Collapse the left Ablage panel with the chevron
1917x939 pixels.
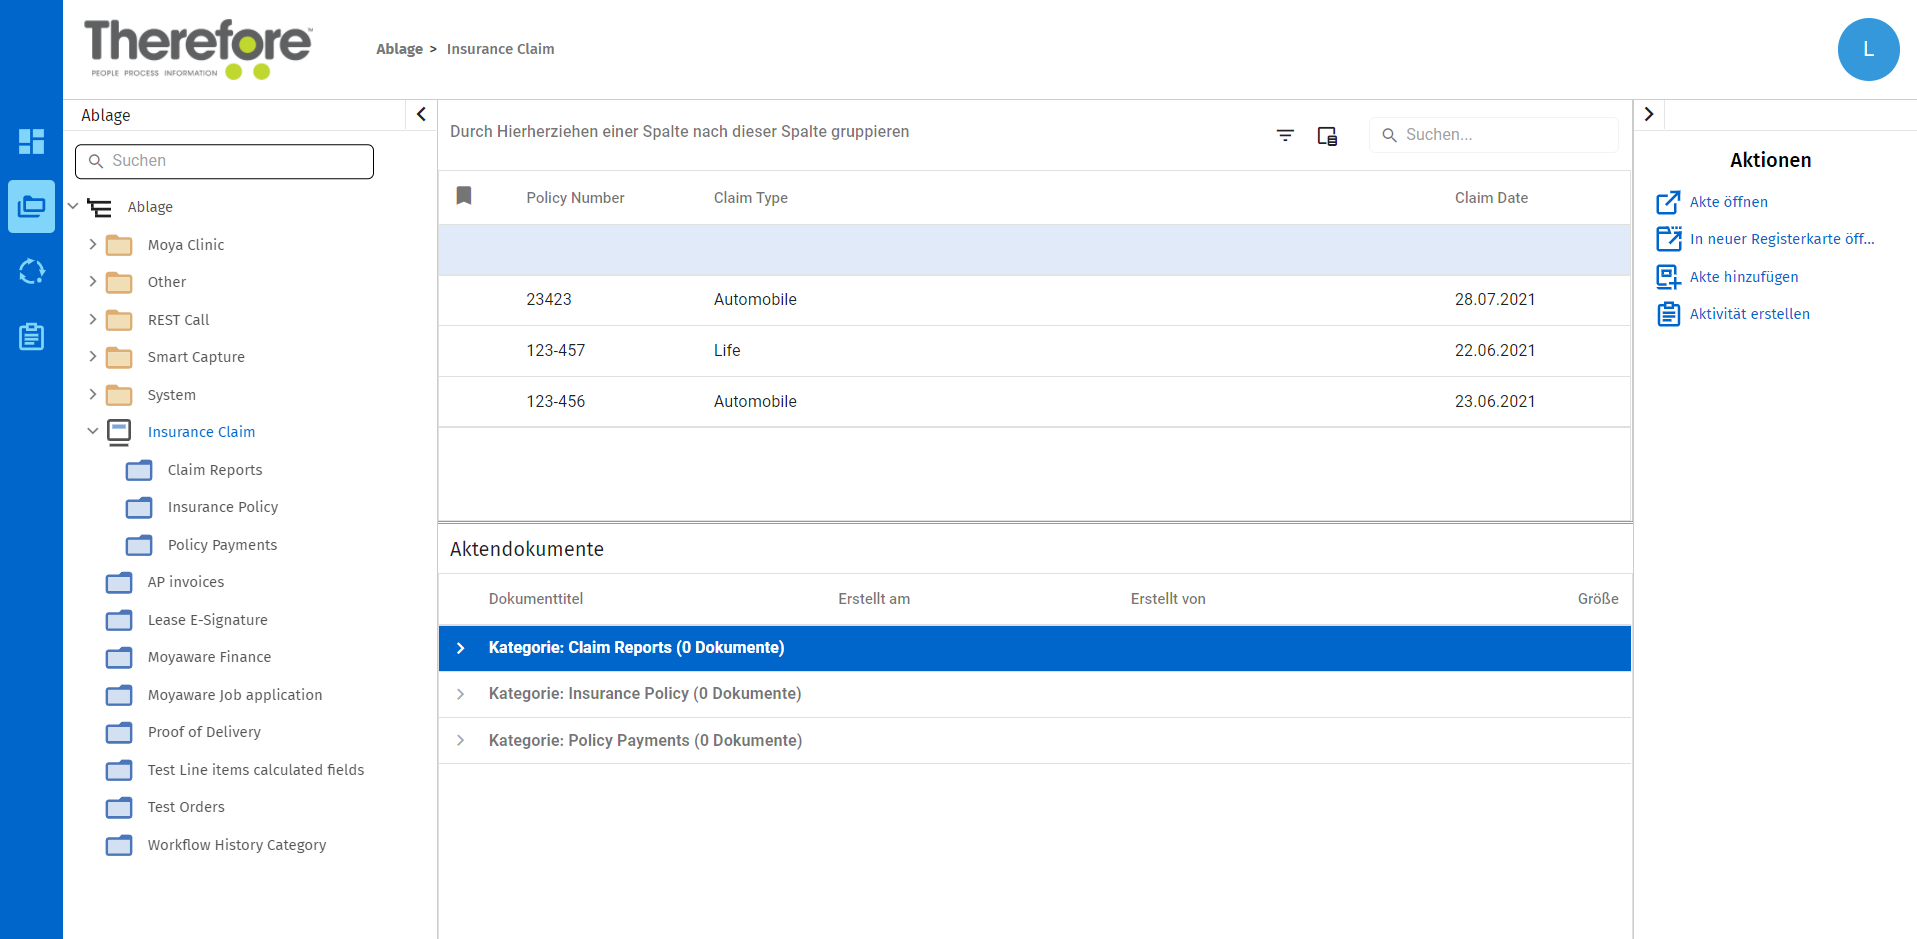coord(420,114)
